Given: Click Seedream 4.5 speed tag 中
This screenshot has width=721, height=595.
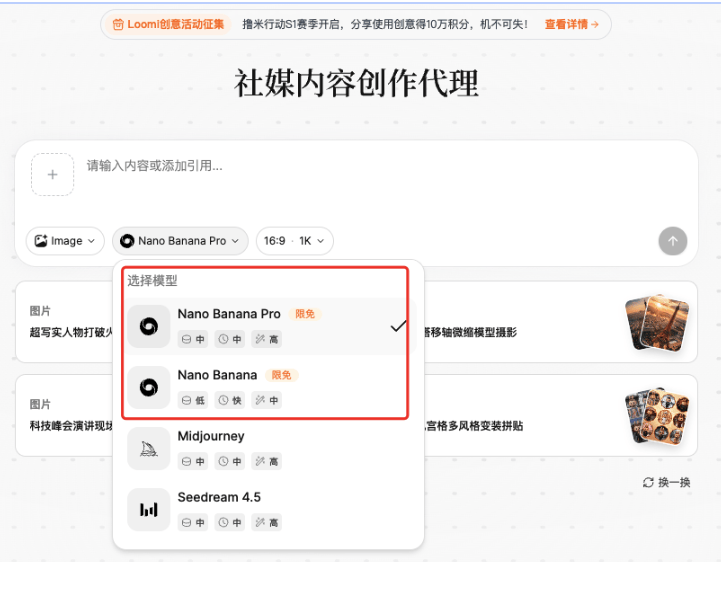Looking at the screenshot, I should [229, 523].
